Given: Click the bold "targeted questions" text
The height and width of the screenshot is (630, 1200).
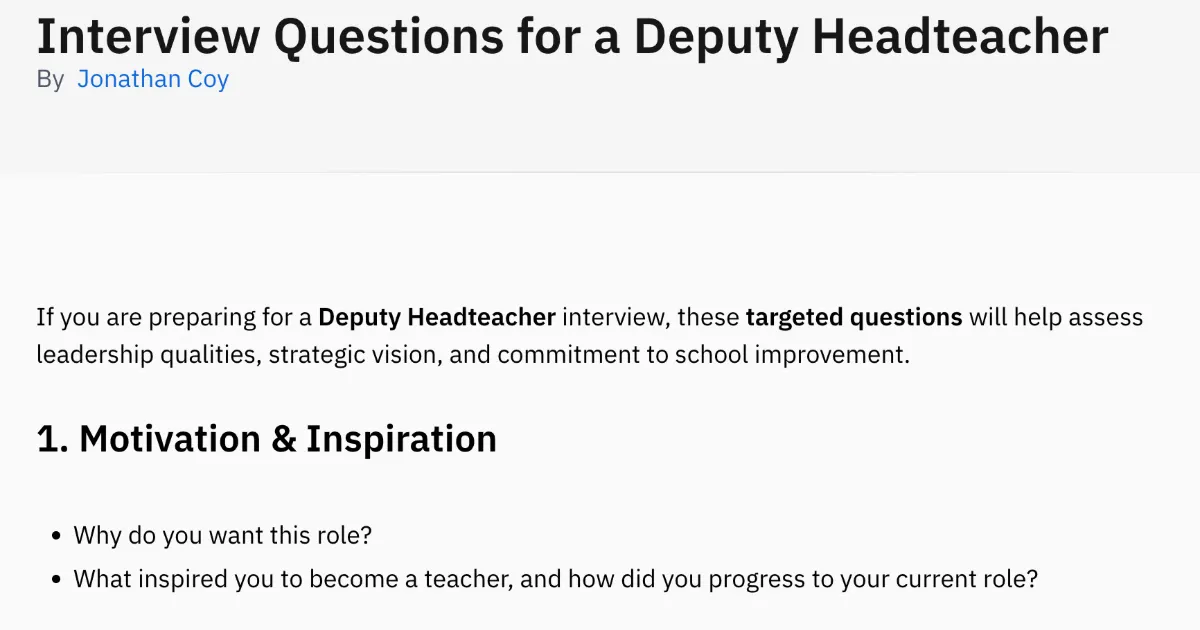Looking at the screenshot, I should point(853,318).
